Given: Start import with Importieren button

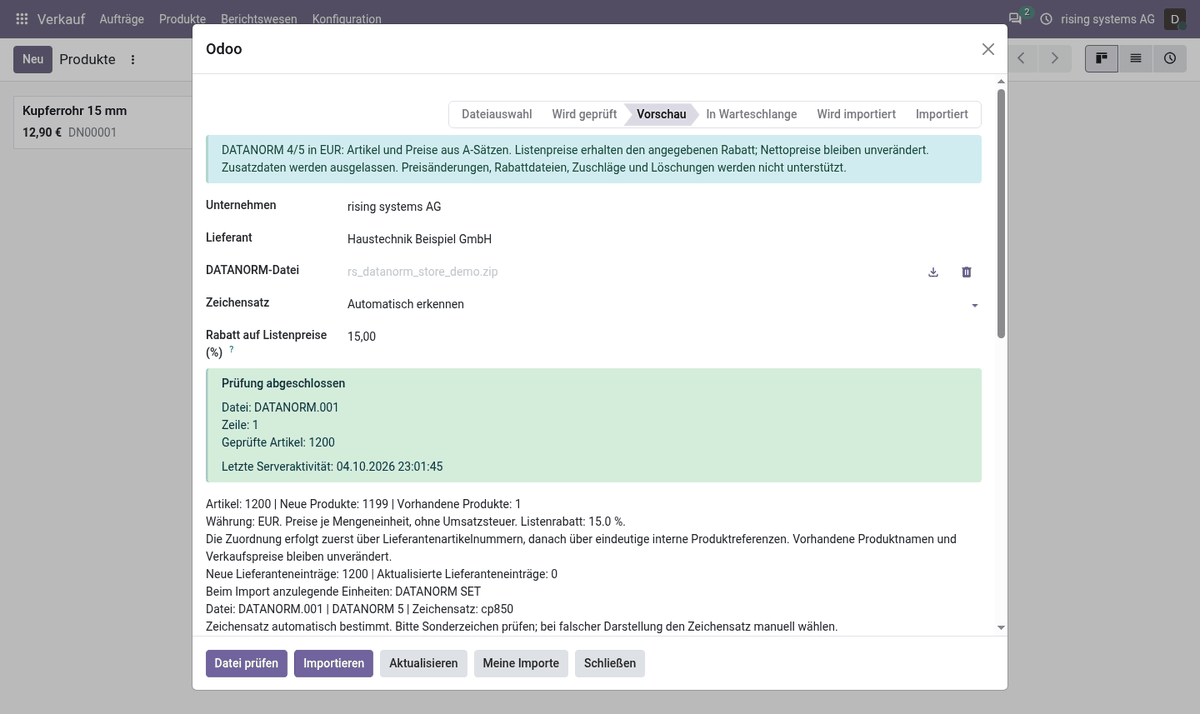Looking at the screenshot, I should [334, 663].
